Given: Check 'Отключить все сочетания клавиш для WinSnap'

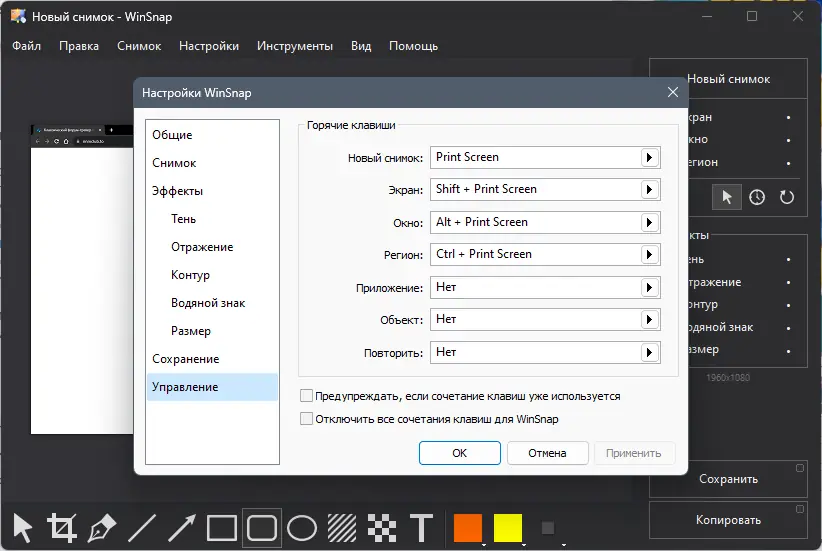Looking at the screenshot, I should (307, 419).
